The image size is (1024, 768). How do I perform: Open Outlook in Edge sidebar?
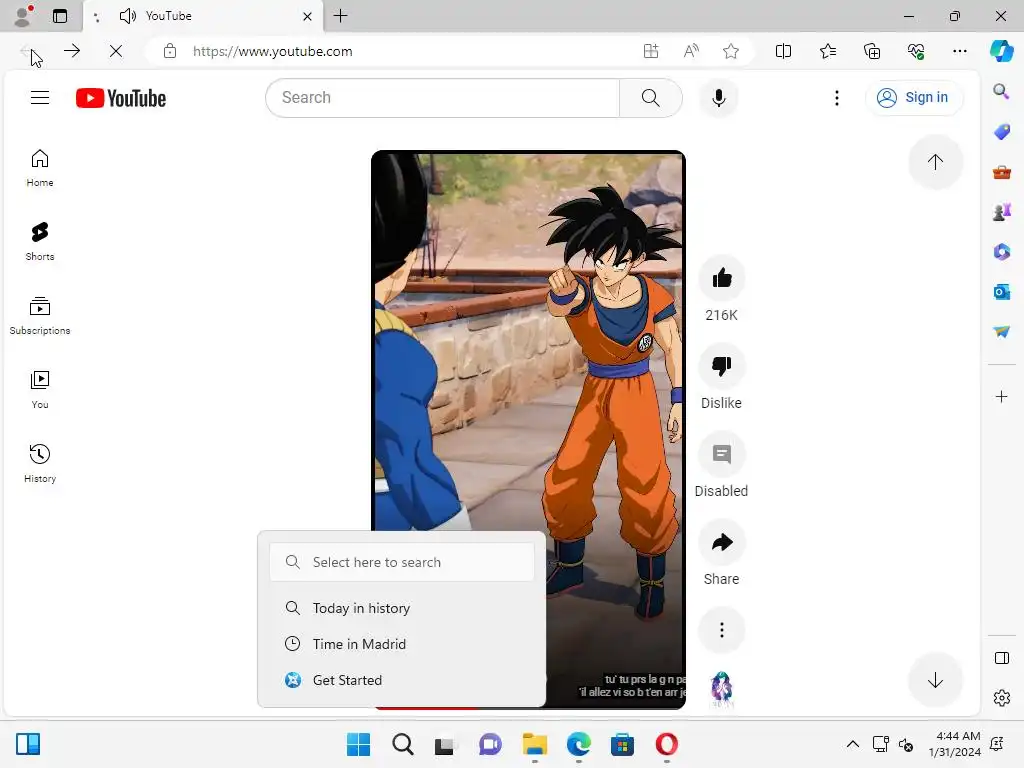click(x=1002, y=292)
